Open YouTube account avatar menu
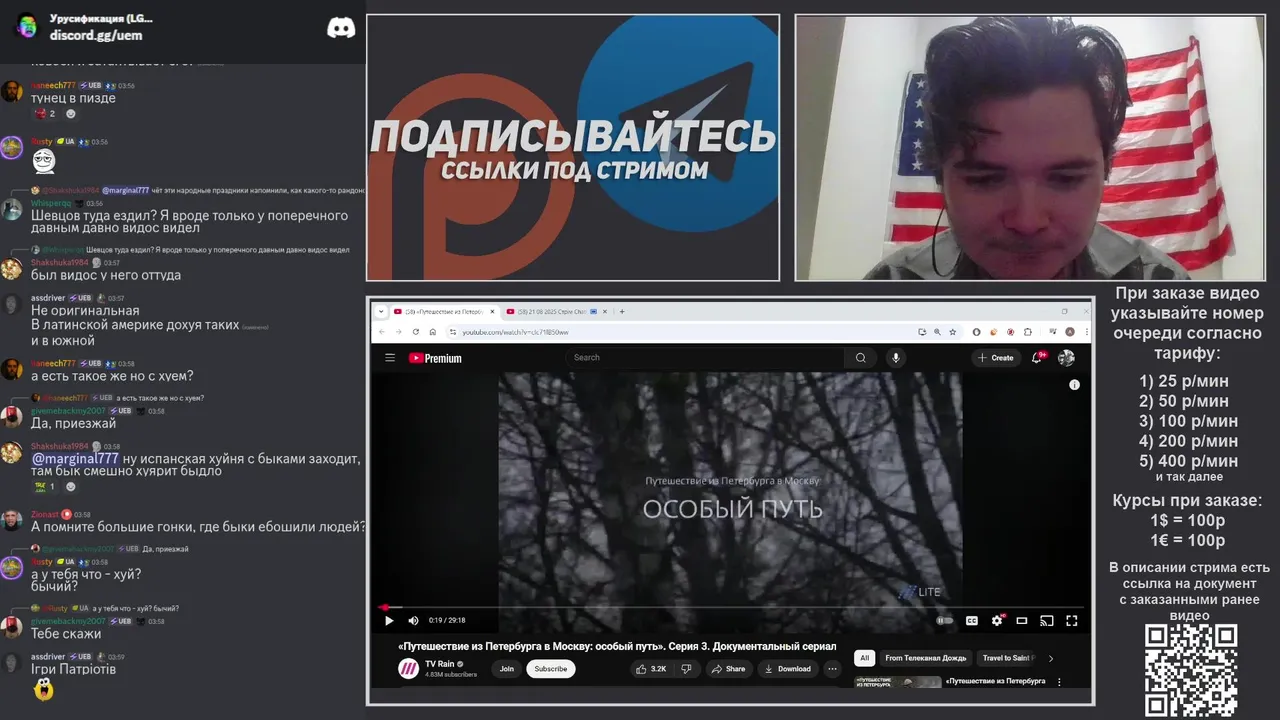The image size is (1280, 720). tap(1066, 357)
